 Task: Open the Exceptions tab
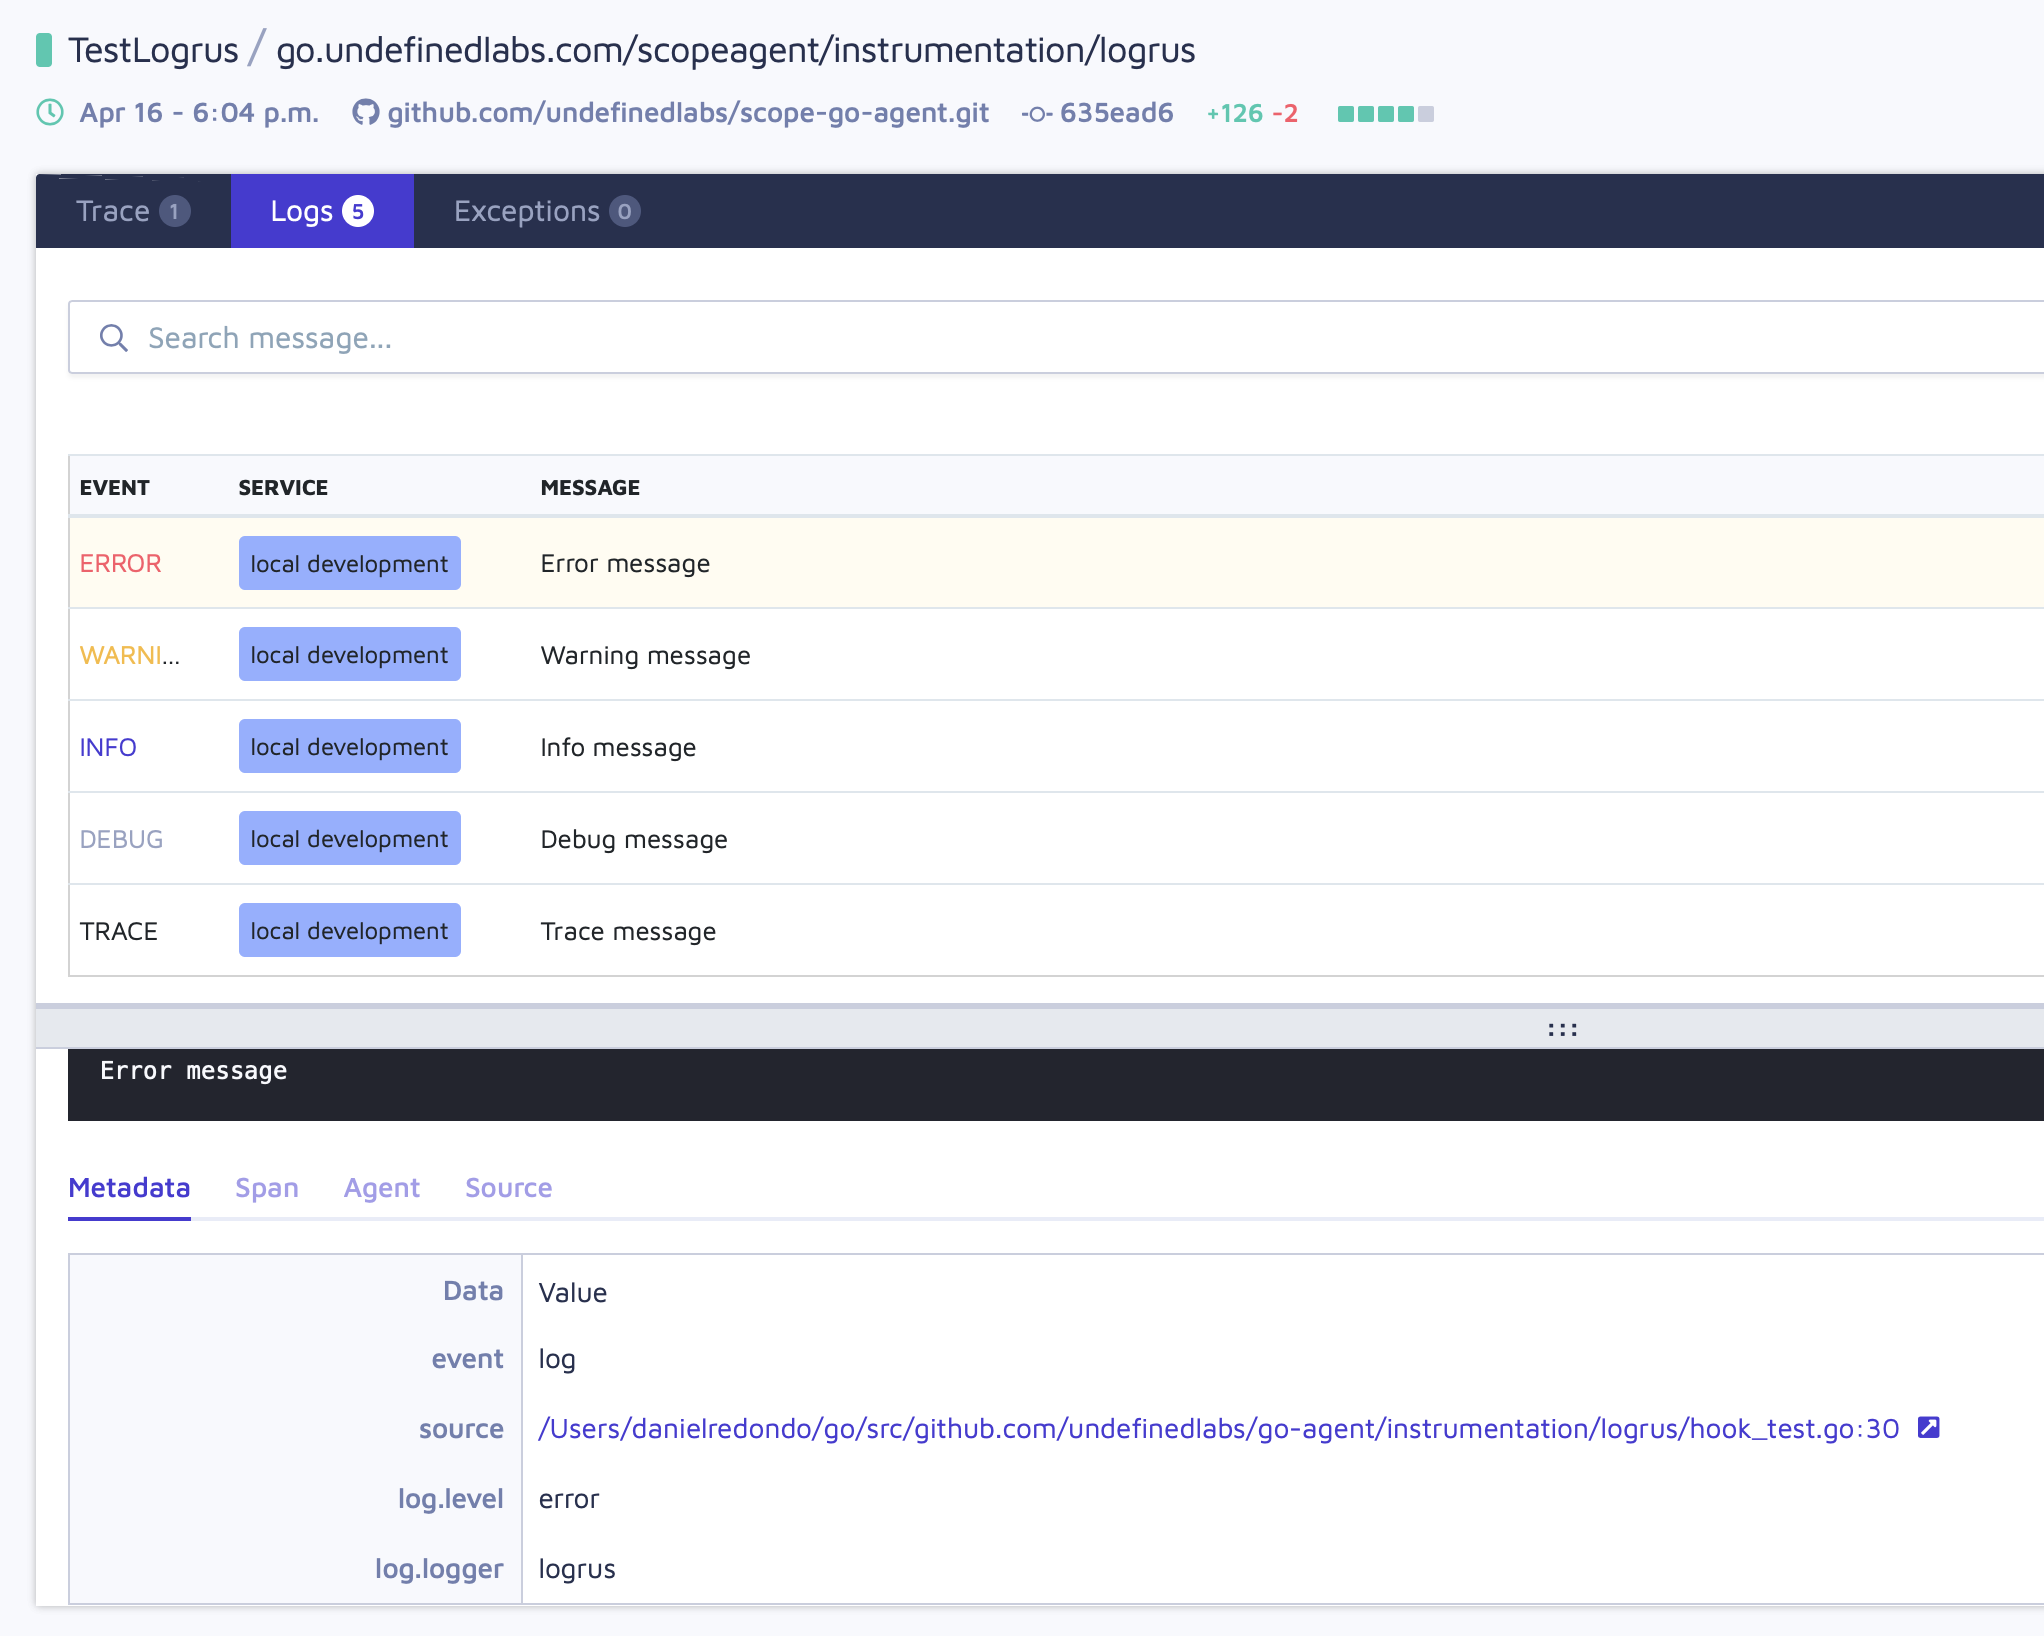tap(546, 211)
